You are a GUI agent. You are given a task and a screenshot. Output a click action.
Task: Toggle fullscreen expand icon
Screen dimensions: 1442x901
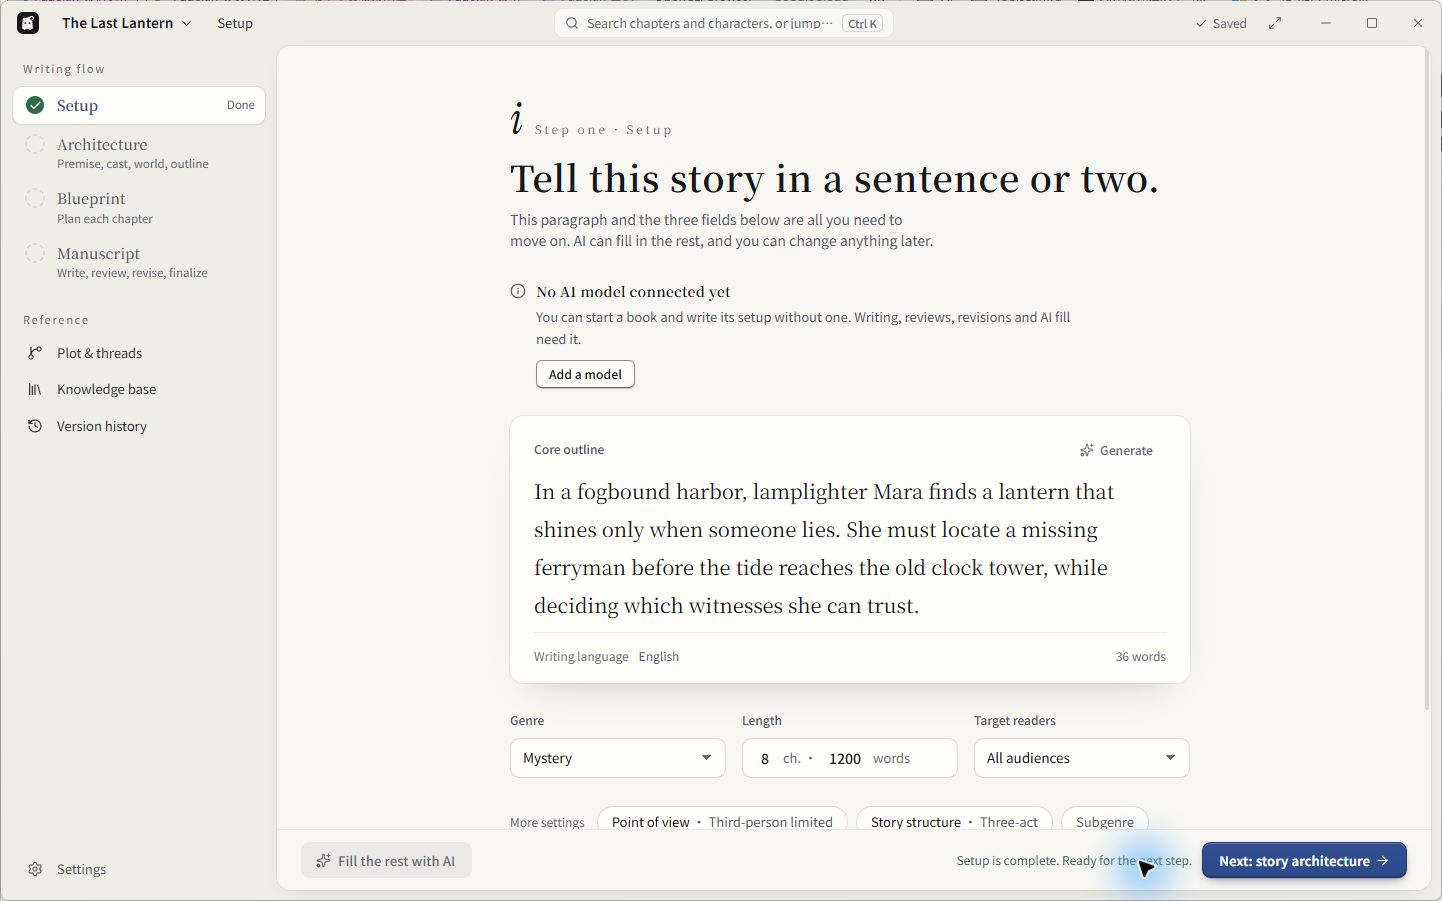tap(1275, 23)
